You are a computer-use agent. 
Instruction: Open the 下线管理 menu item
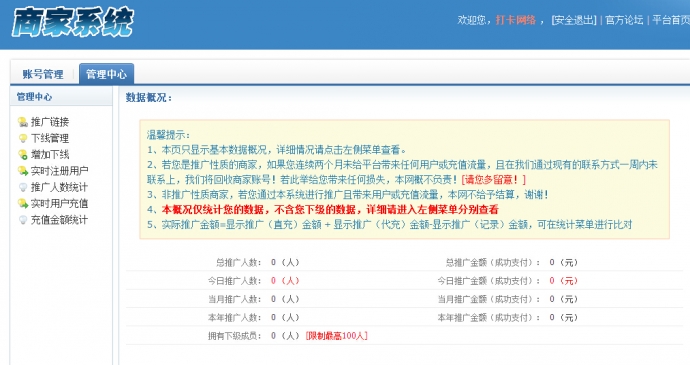(50, 138)
